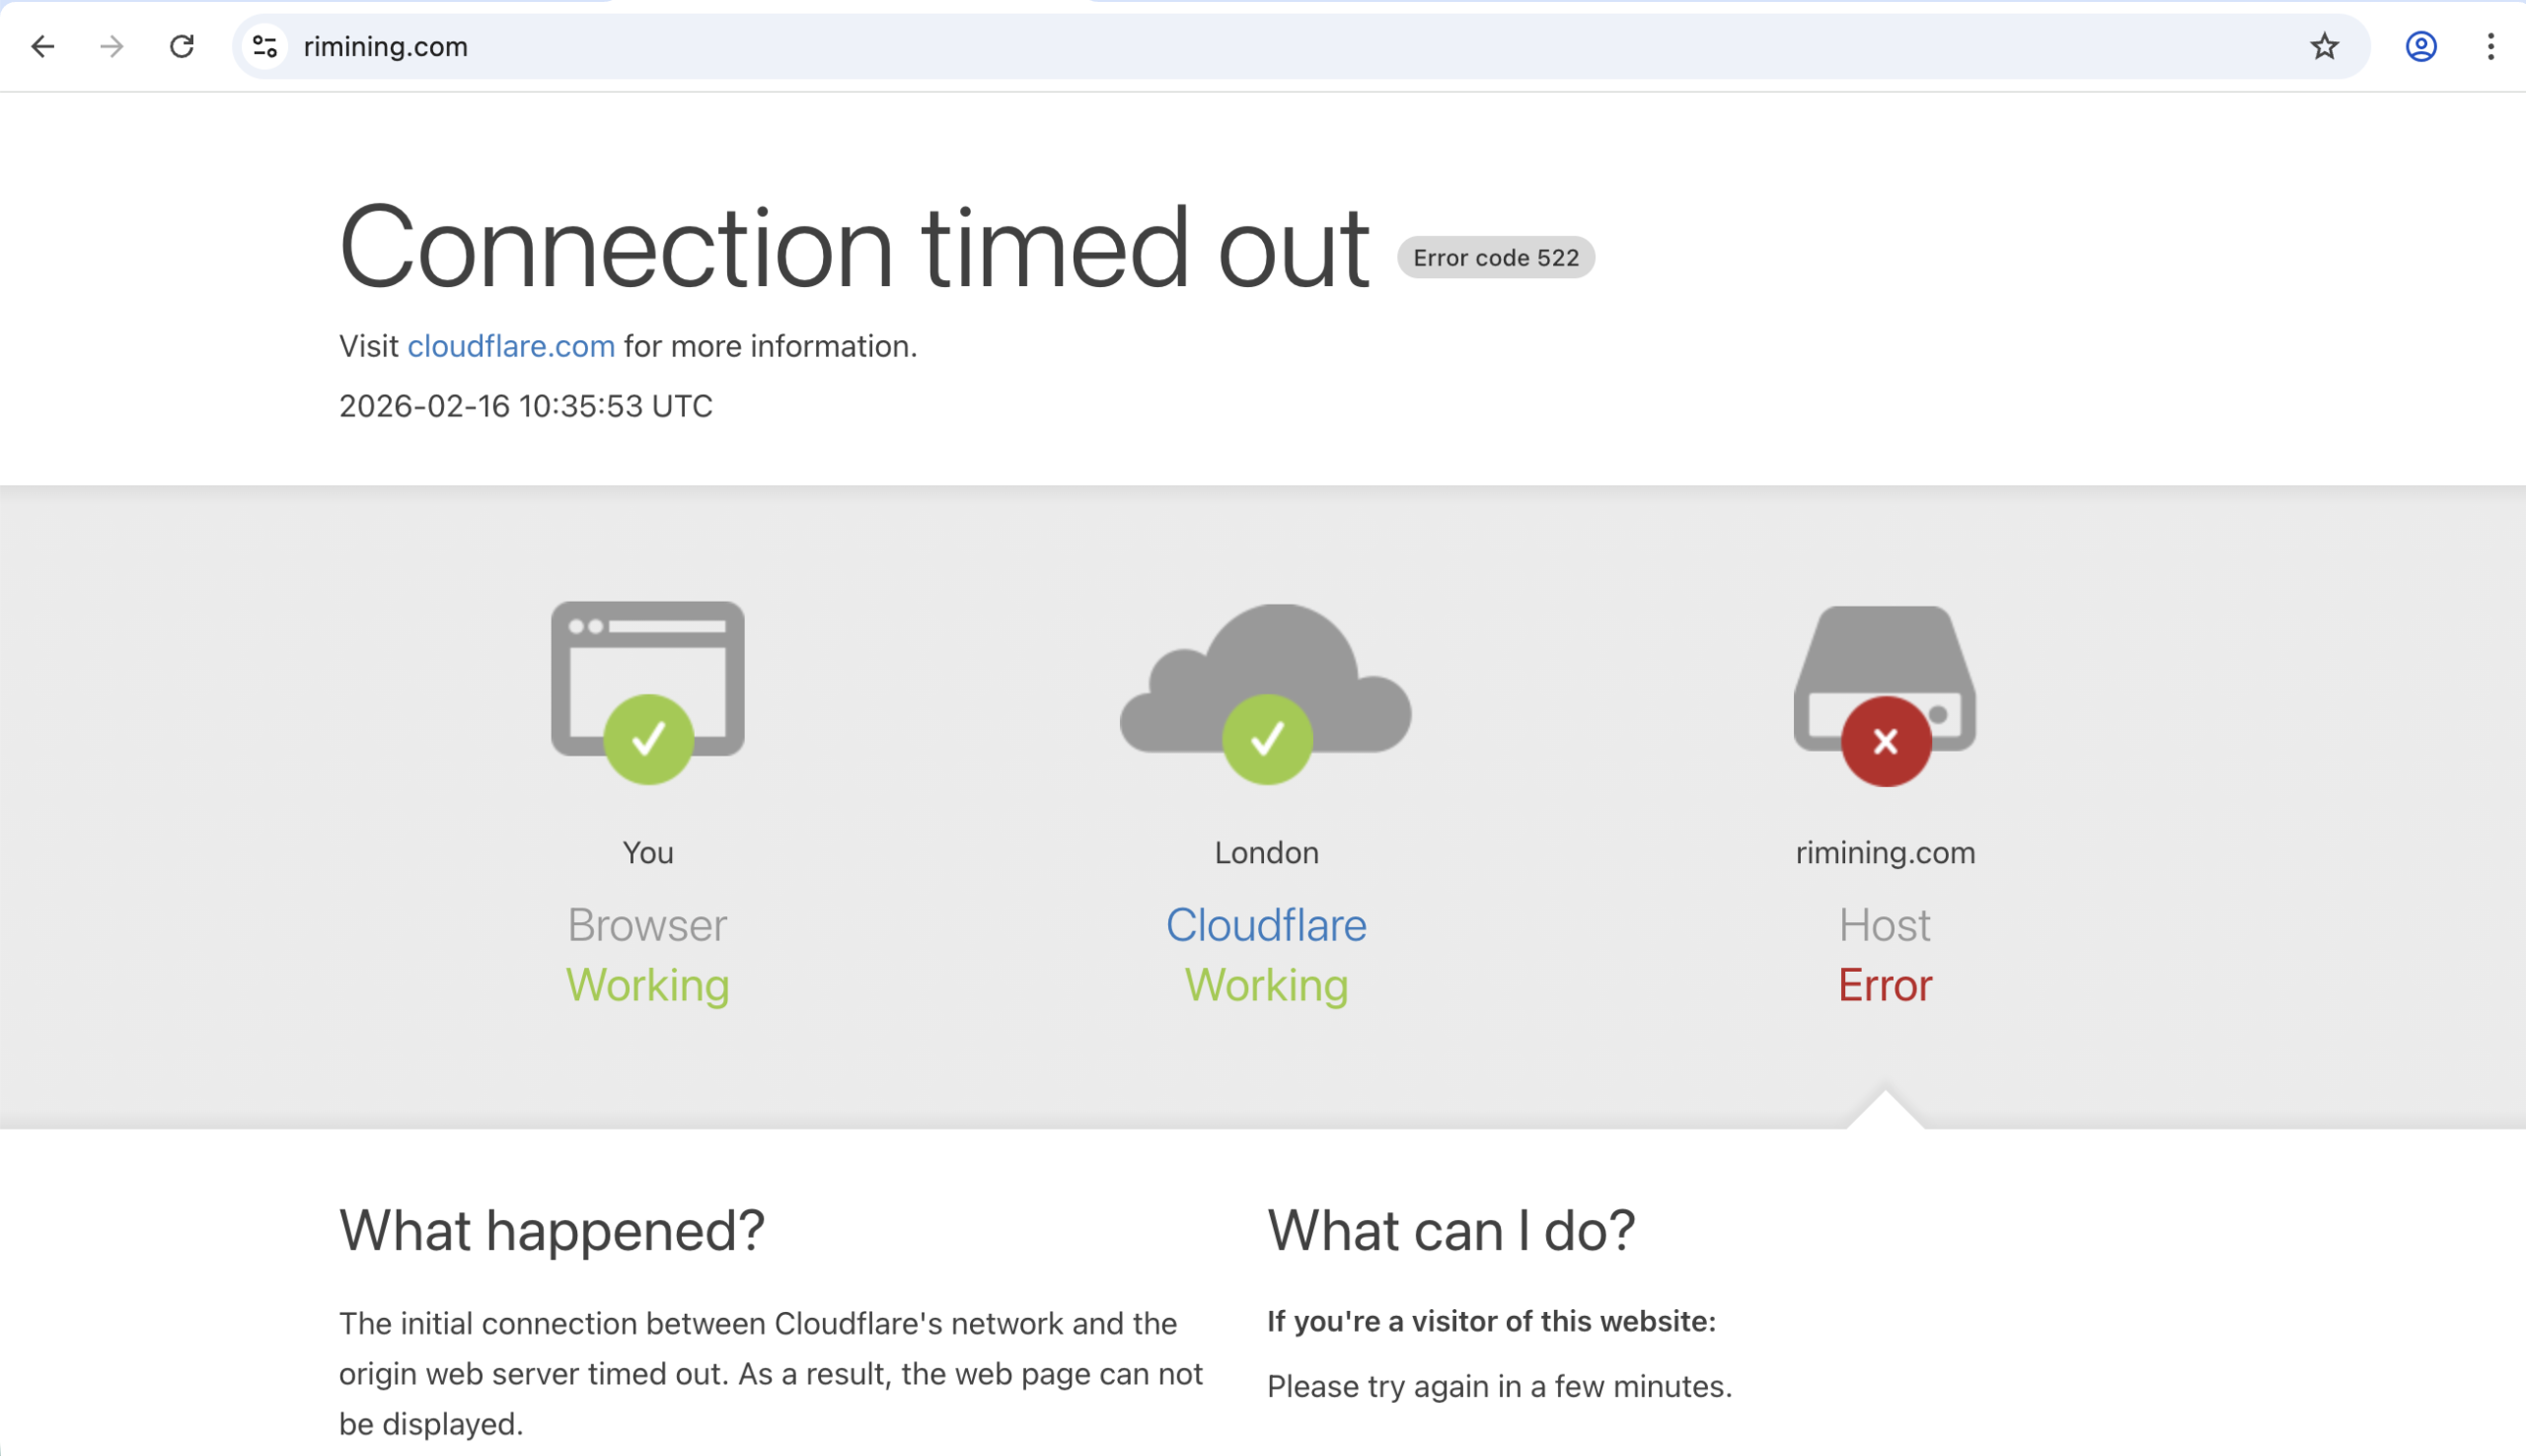Open site information icon in address bar
The width and height of the screenshot is (2526, 1456).
coord(265,46)
